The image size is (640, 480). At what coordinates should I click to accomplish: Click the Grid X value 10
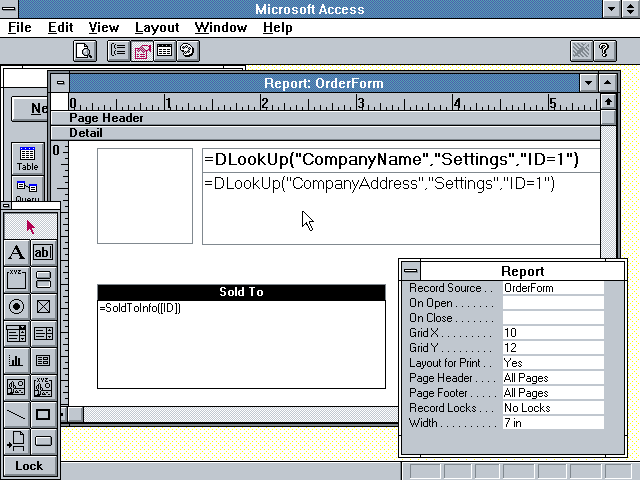553,333
